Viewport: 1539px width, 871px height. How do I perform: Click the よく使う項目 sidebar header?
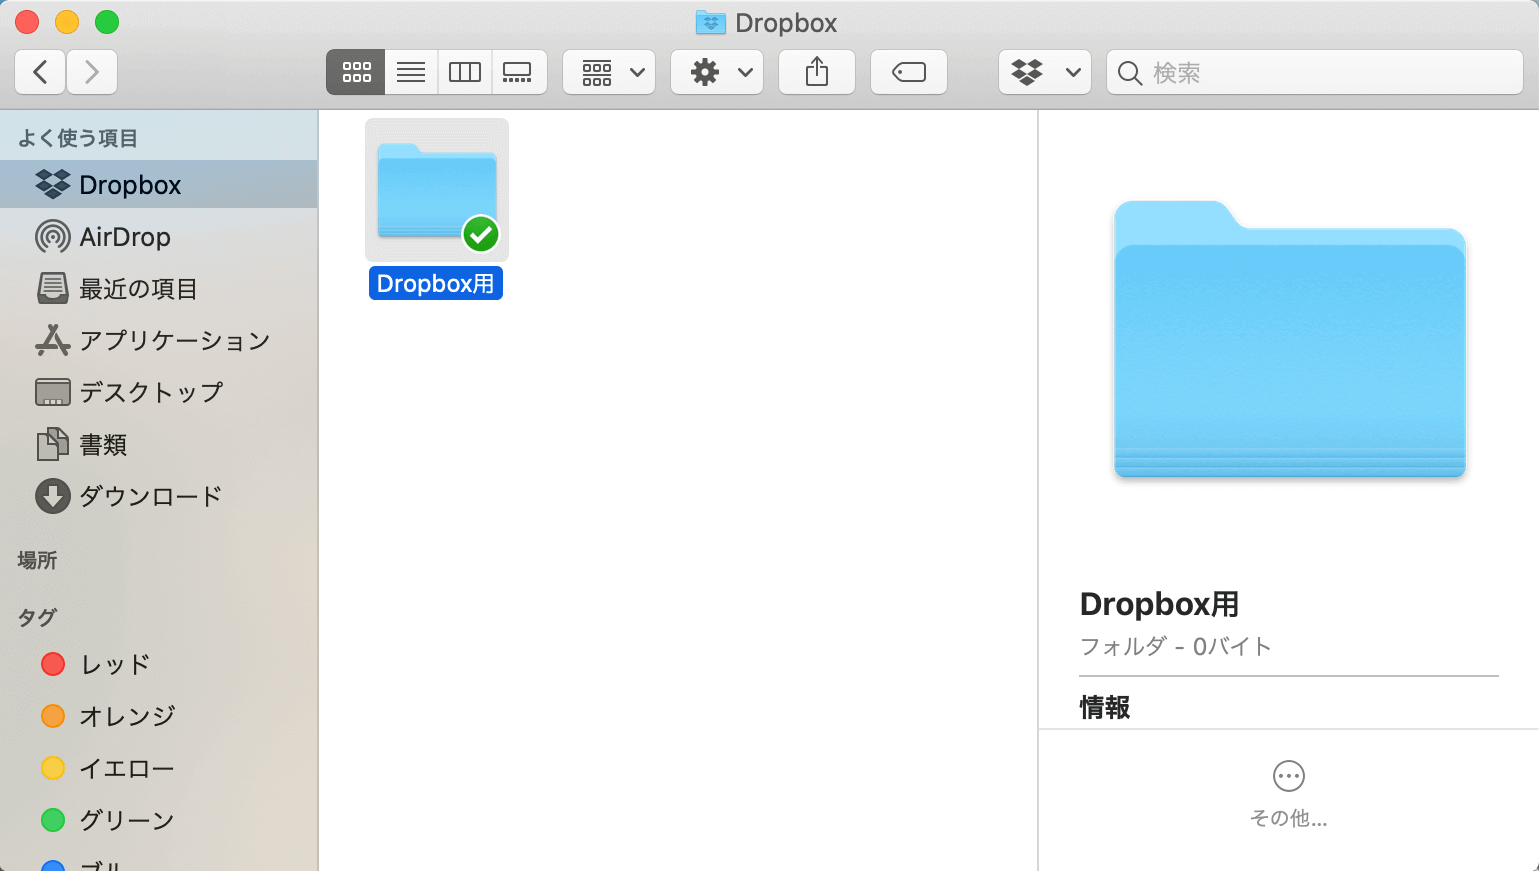point(78,138)
